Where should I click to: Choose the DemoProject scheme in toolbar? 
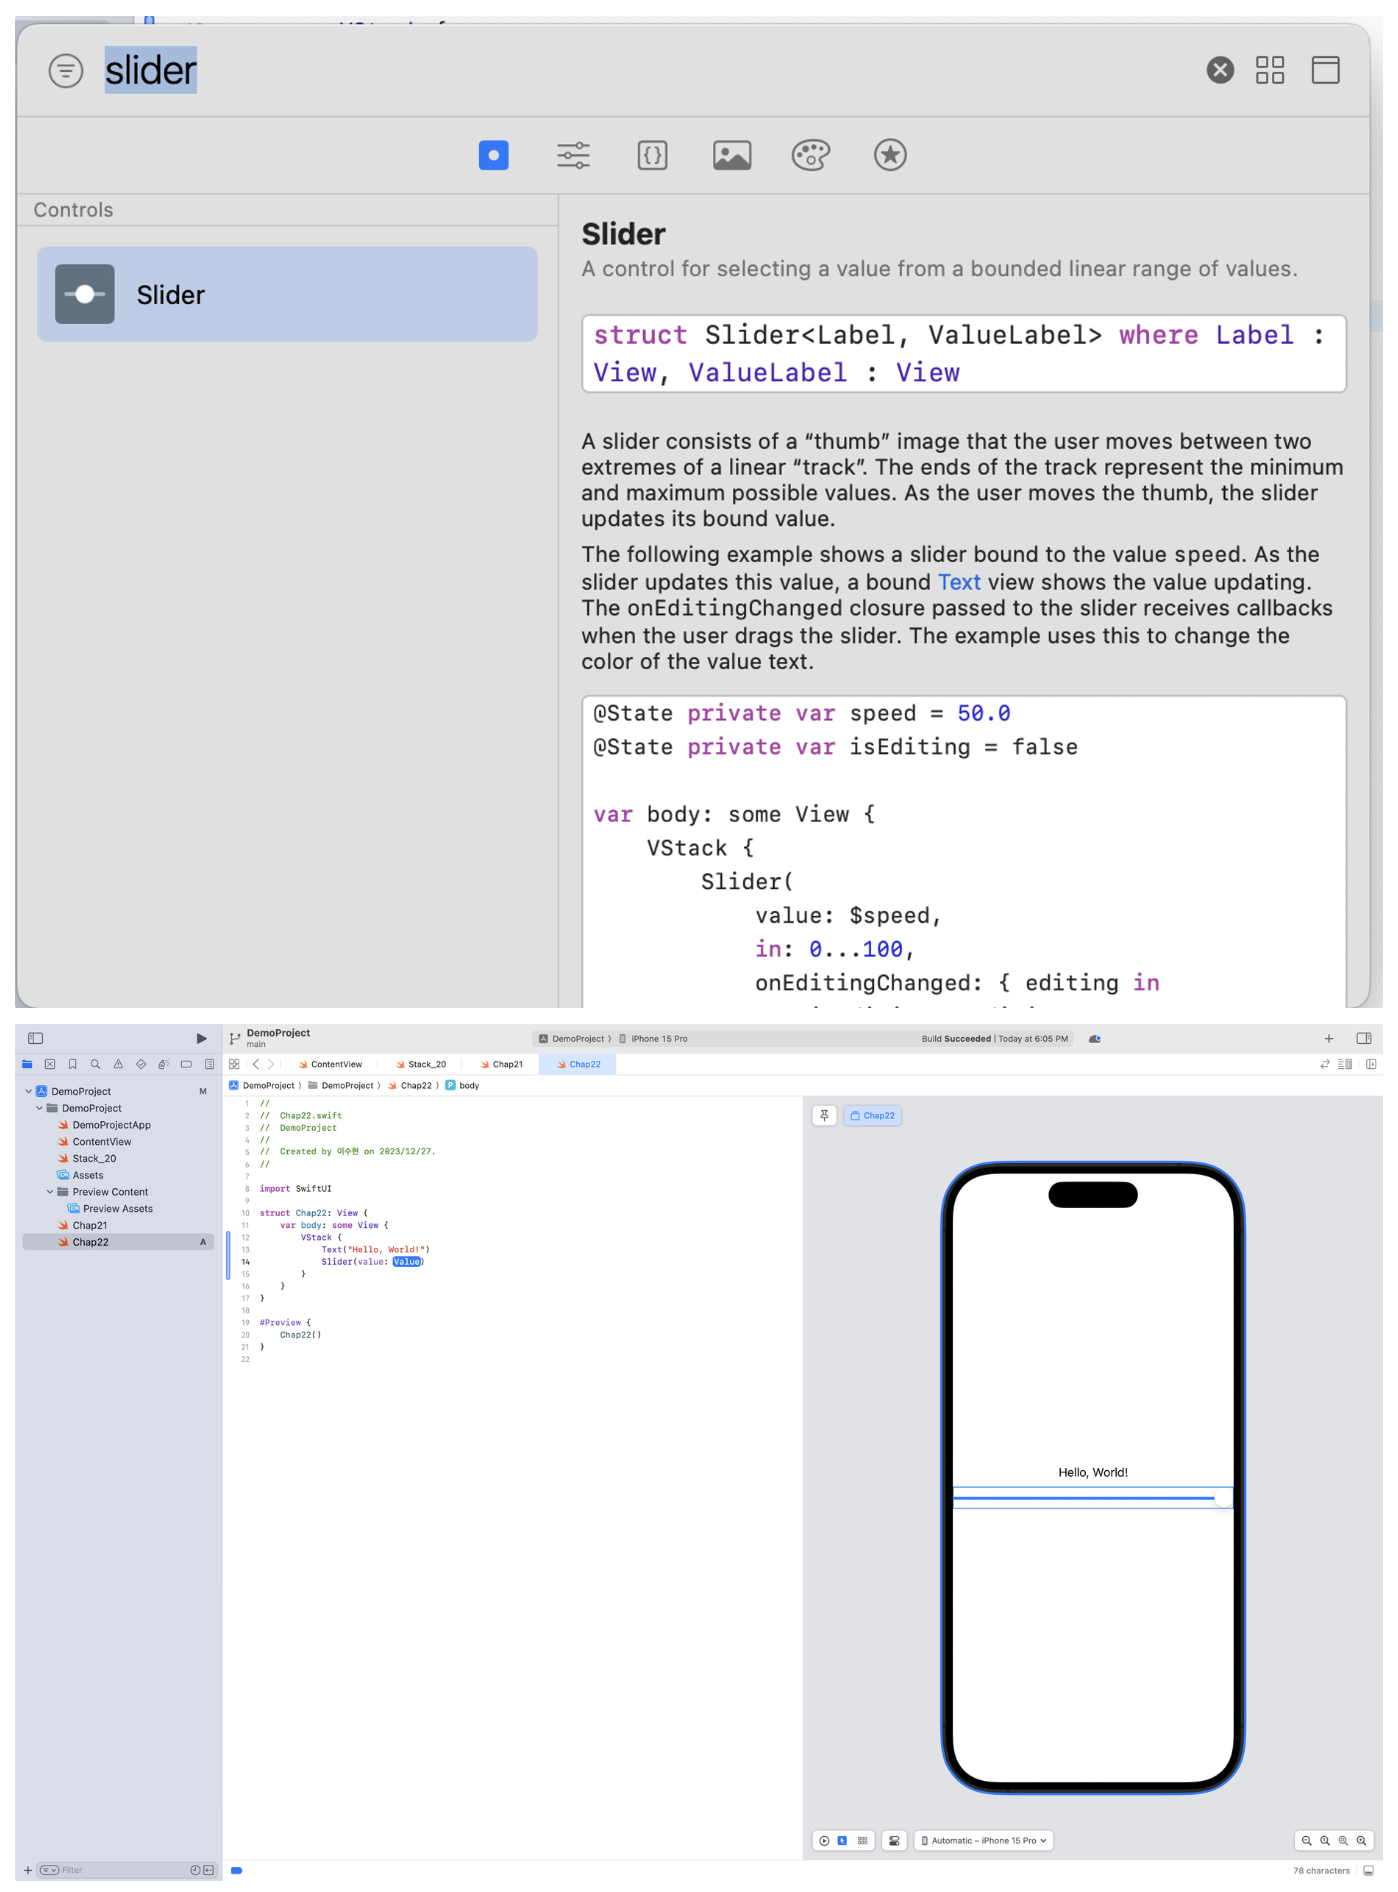click(x=572, y=1039)
